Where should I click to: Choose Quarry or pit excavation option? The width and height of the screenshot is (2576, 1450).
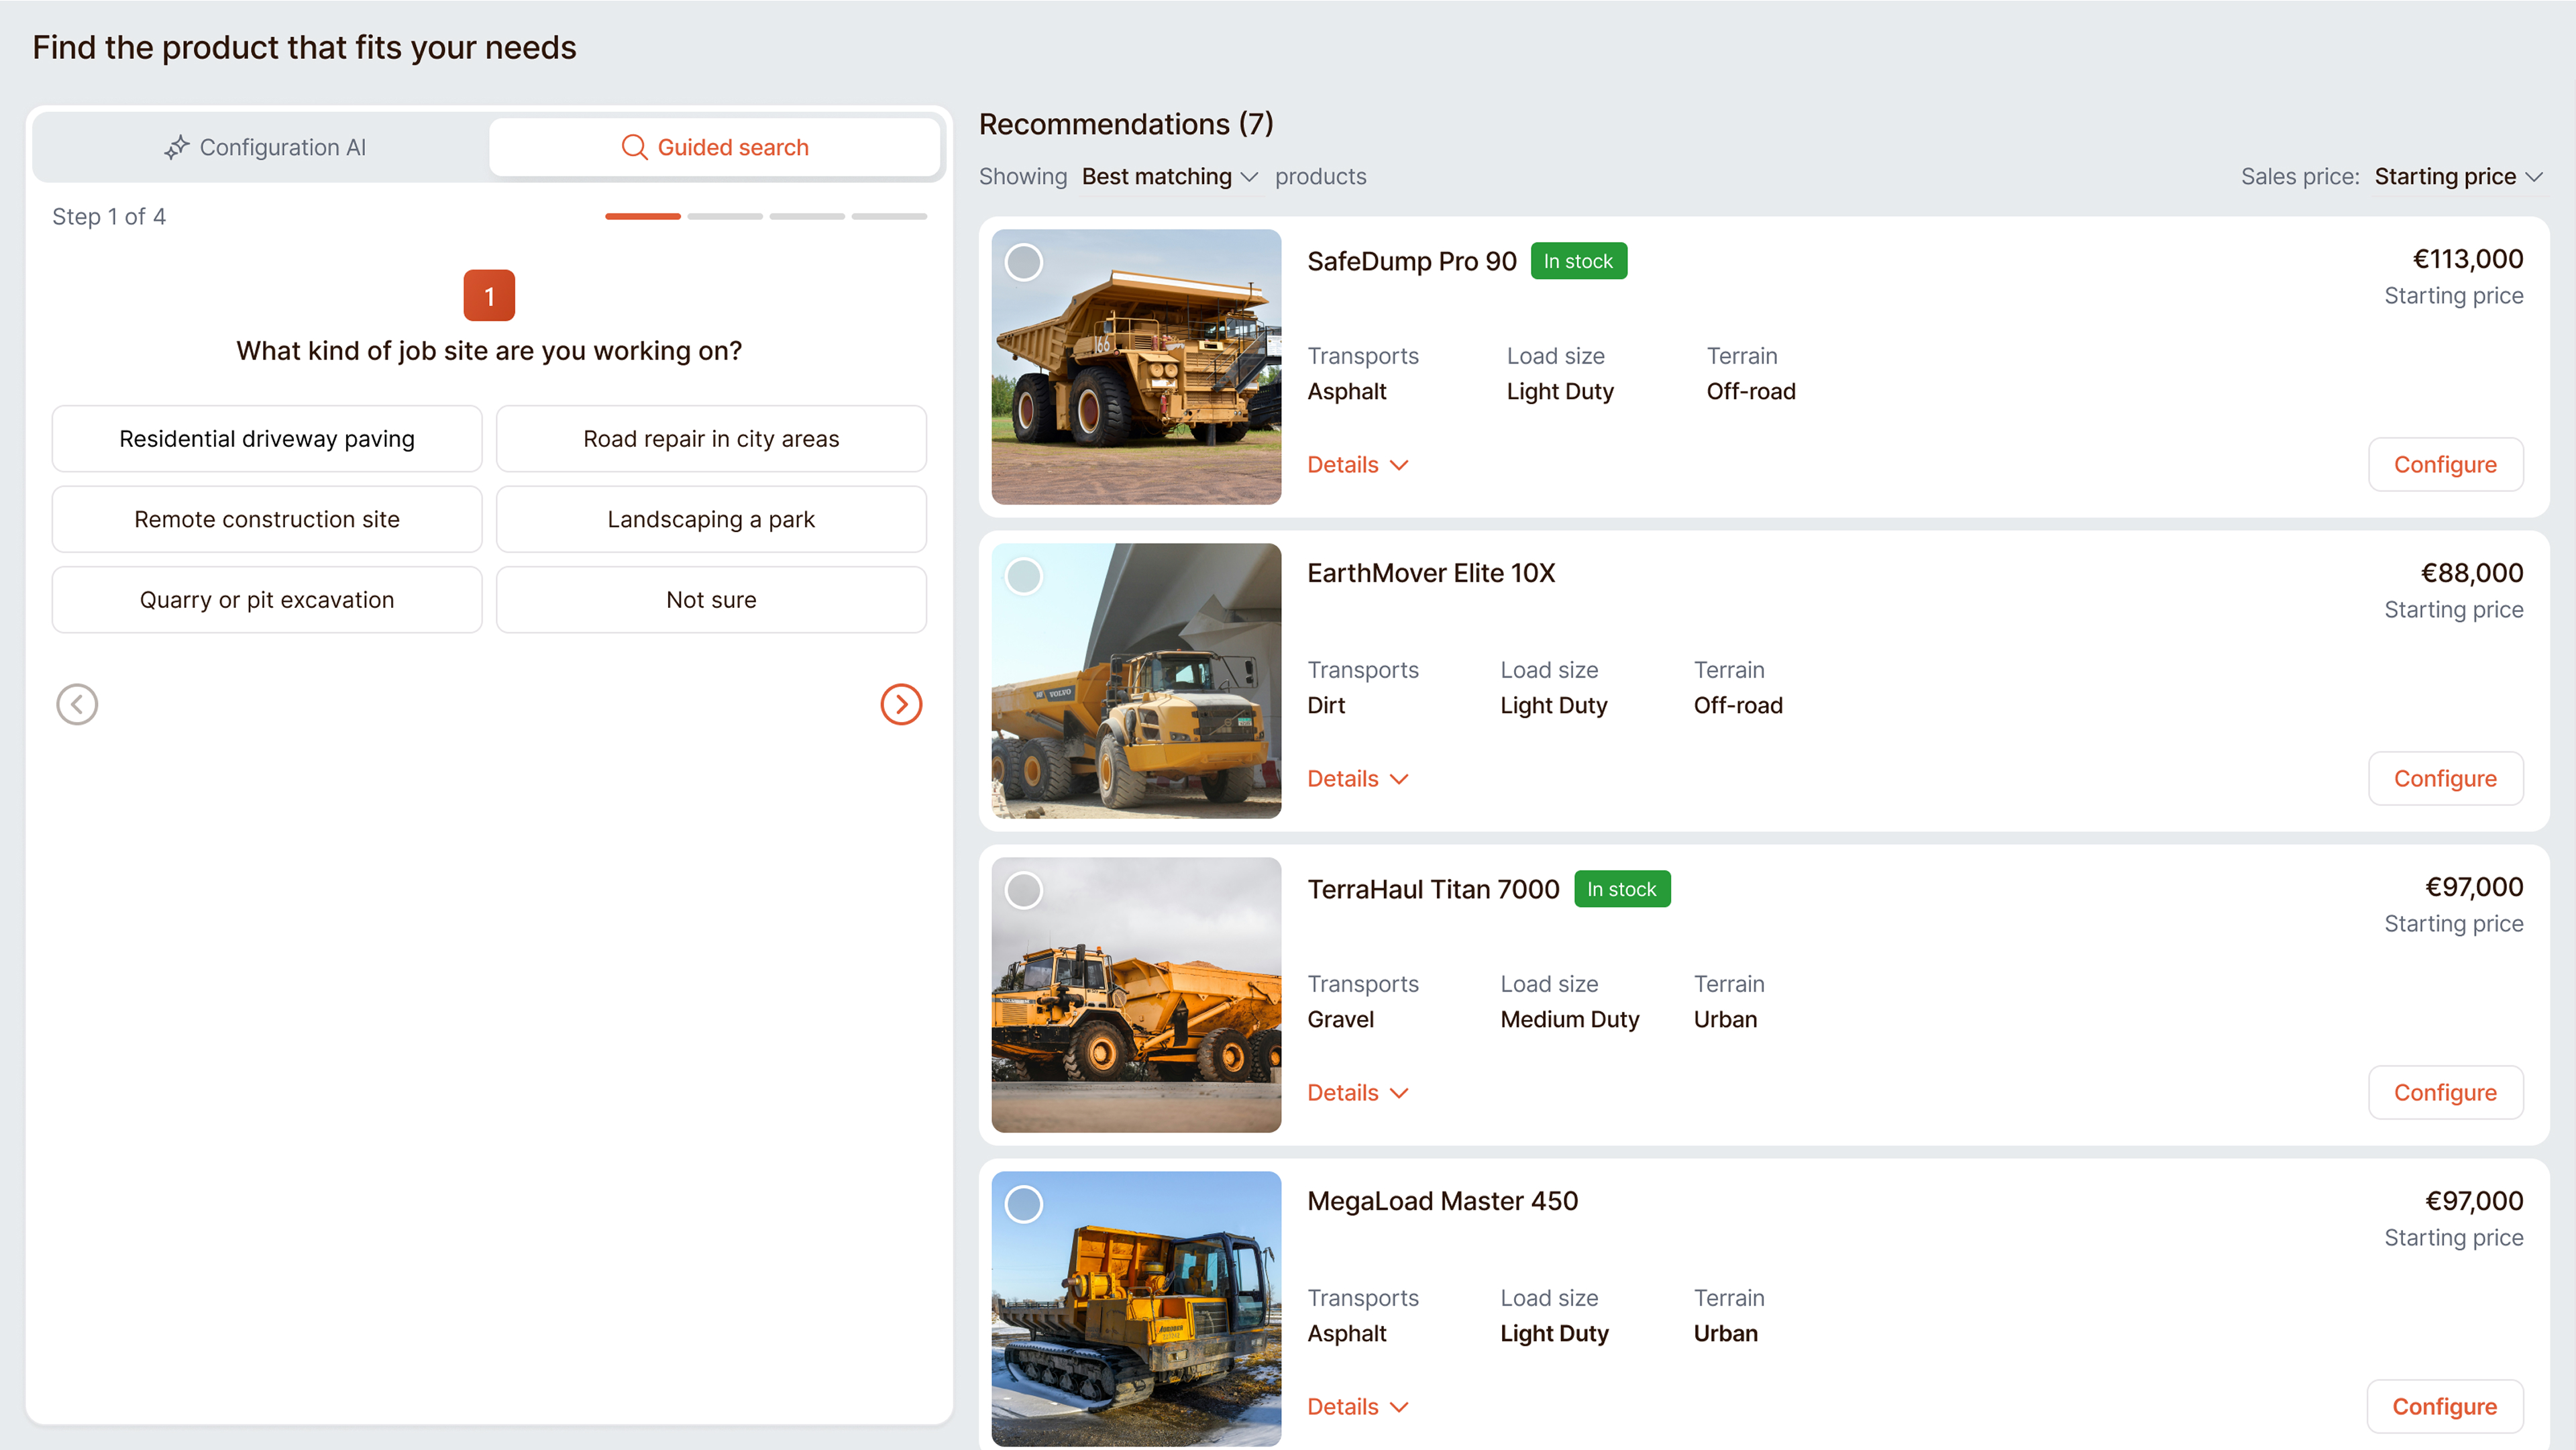pos(266,599)
